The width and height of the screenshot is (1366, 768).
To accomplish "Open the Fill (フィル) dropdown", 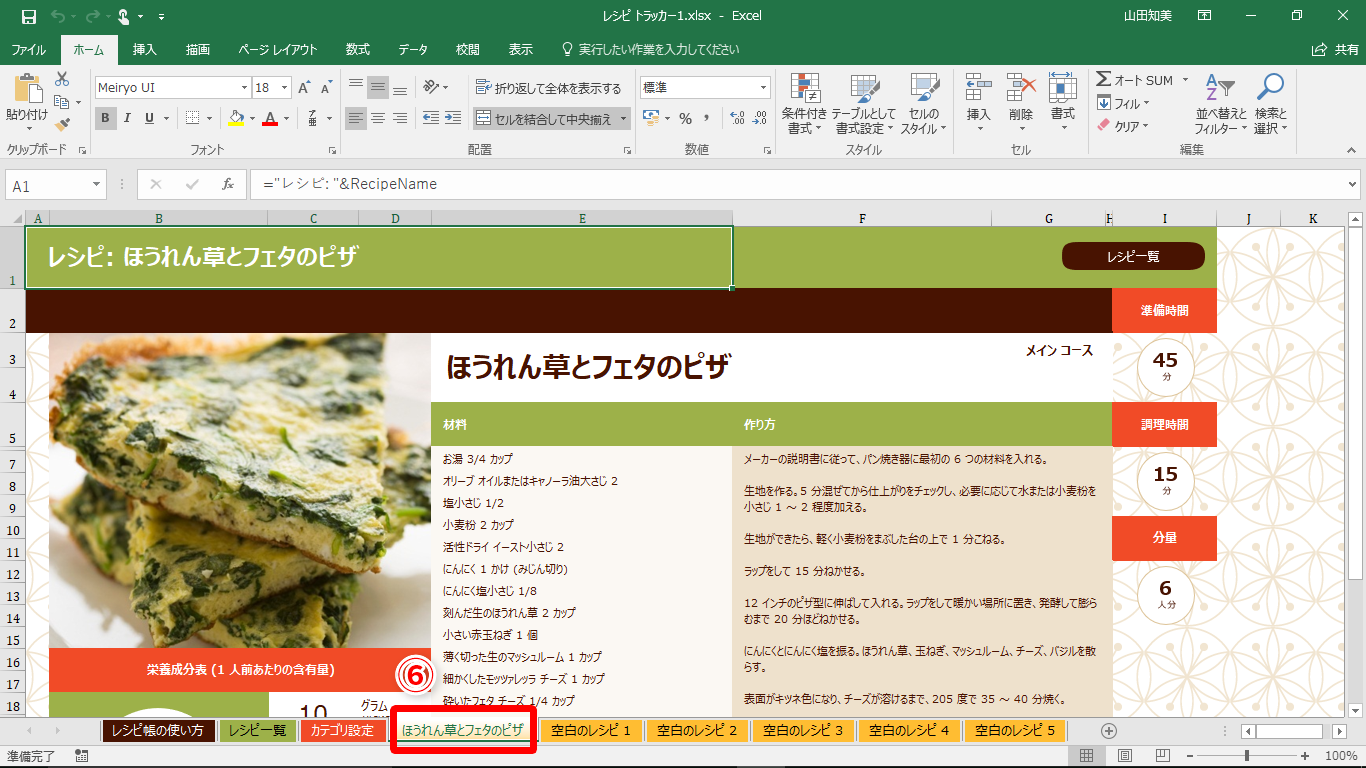I will coord(1123,103).
